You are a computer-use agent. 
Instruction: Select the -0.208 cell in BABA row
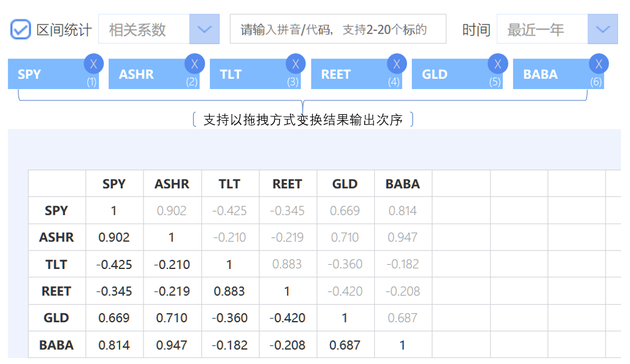point(287,345)
